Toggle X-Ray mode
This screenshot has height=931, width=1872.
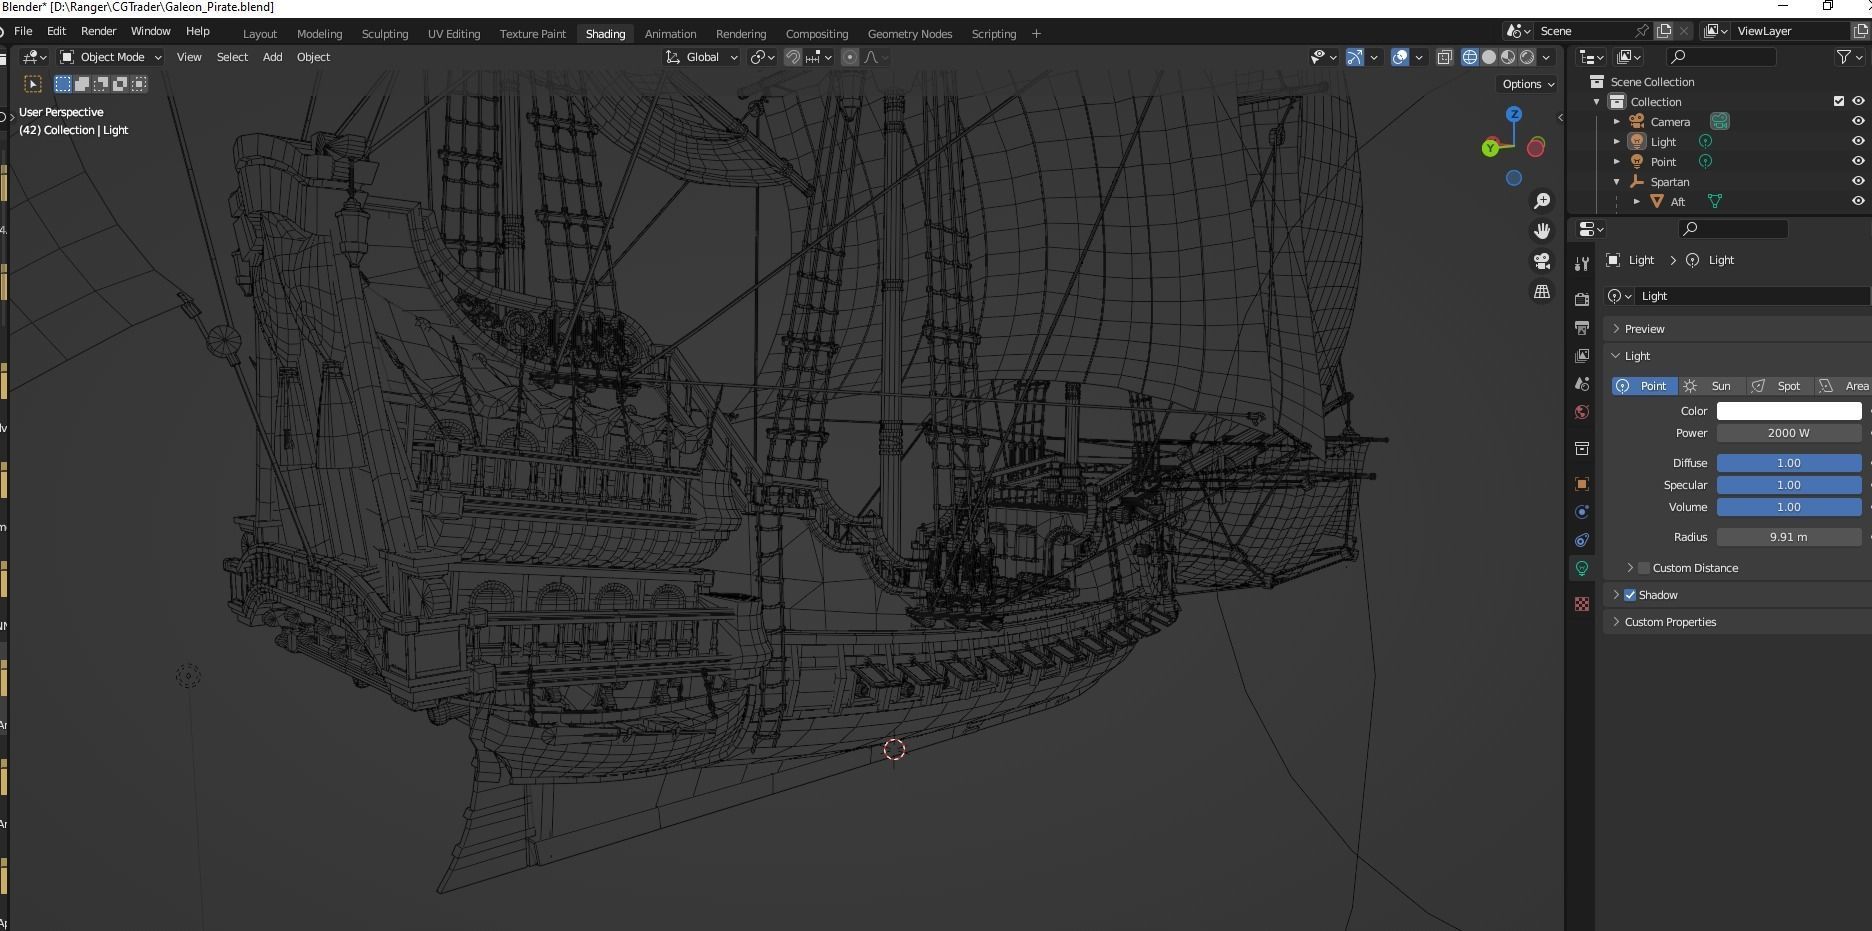pyautogui.click(x=1444, y=57)
